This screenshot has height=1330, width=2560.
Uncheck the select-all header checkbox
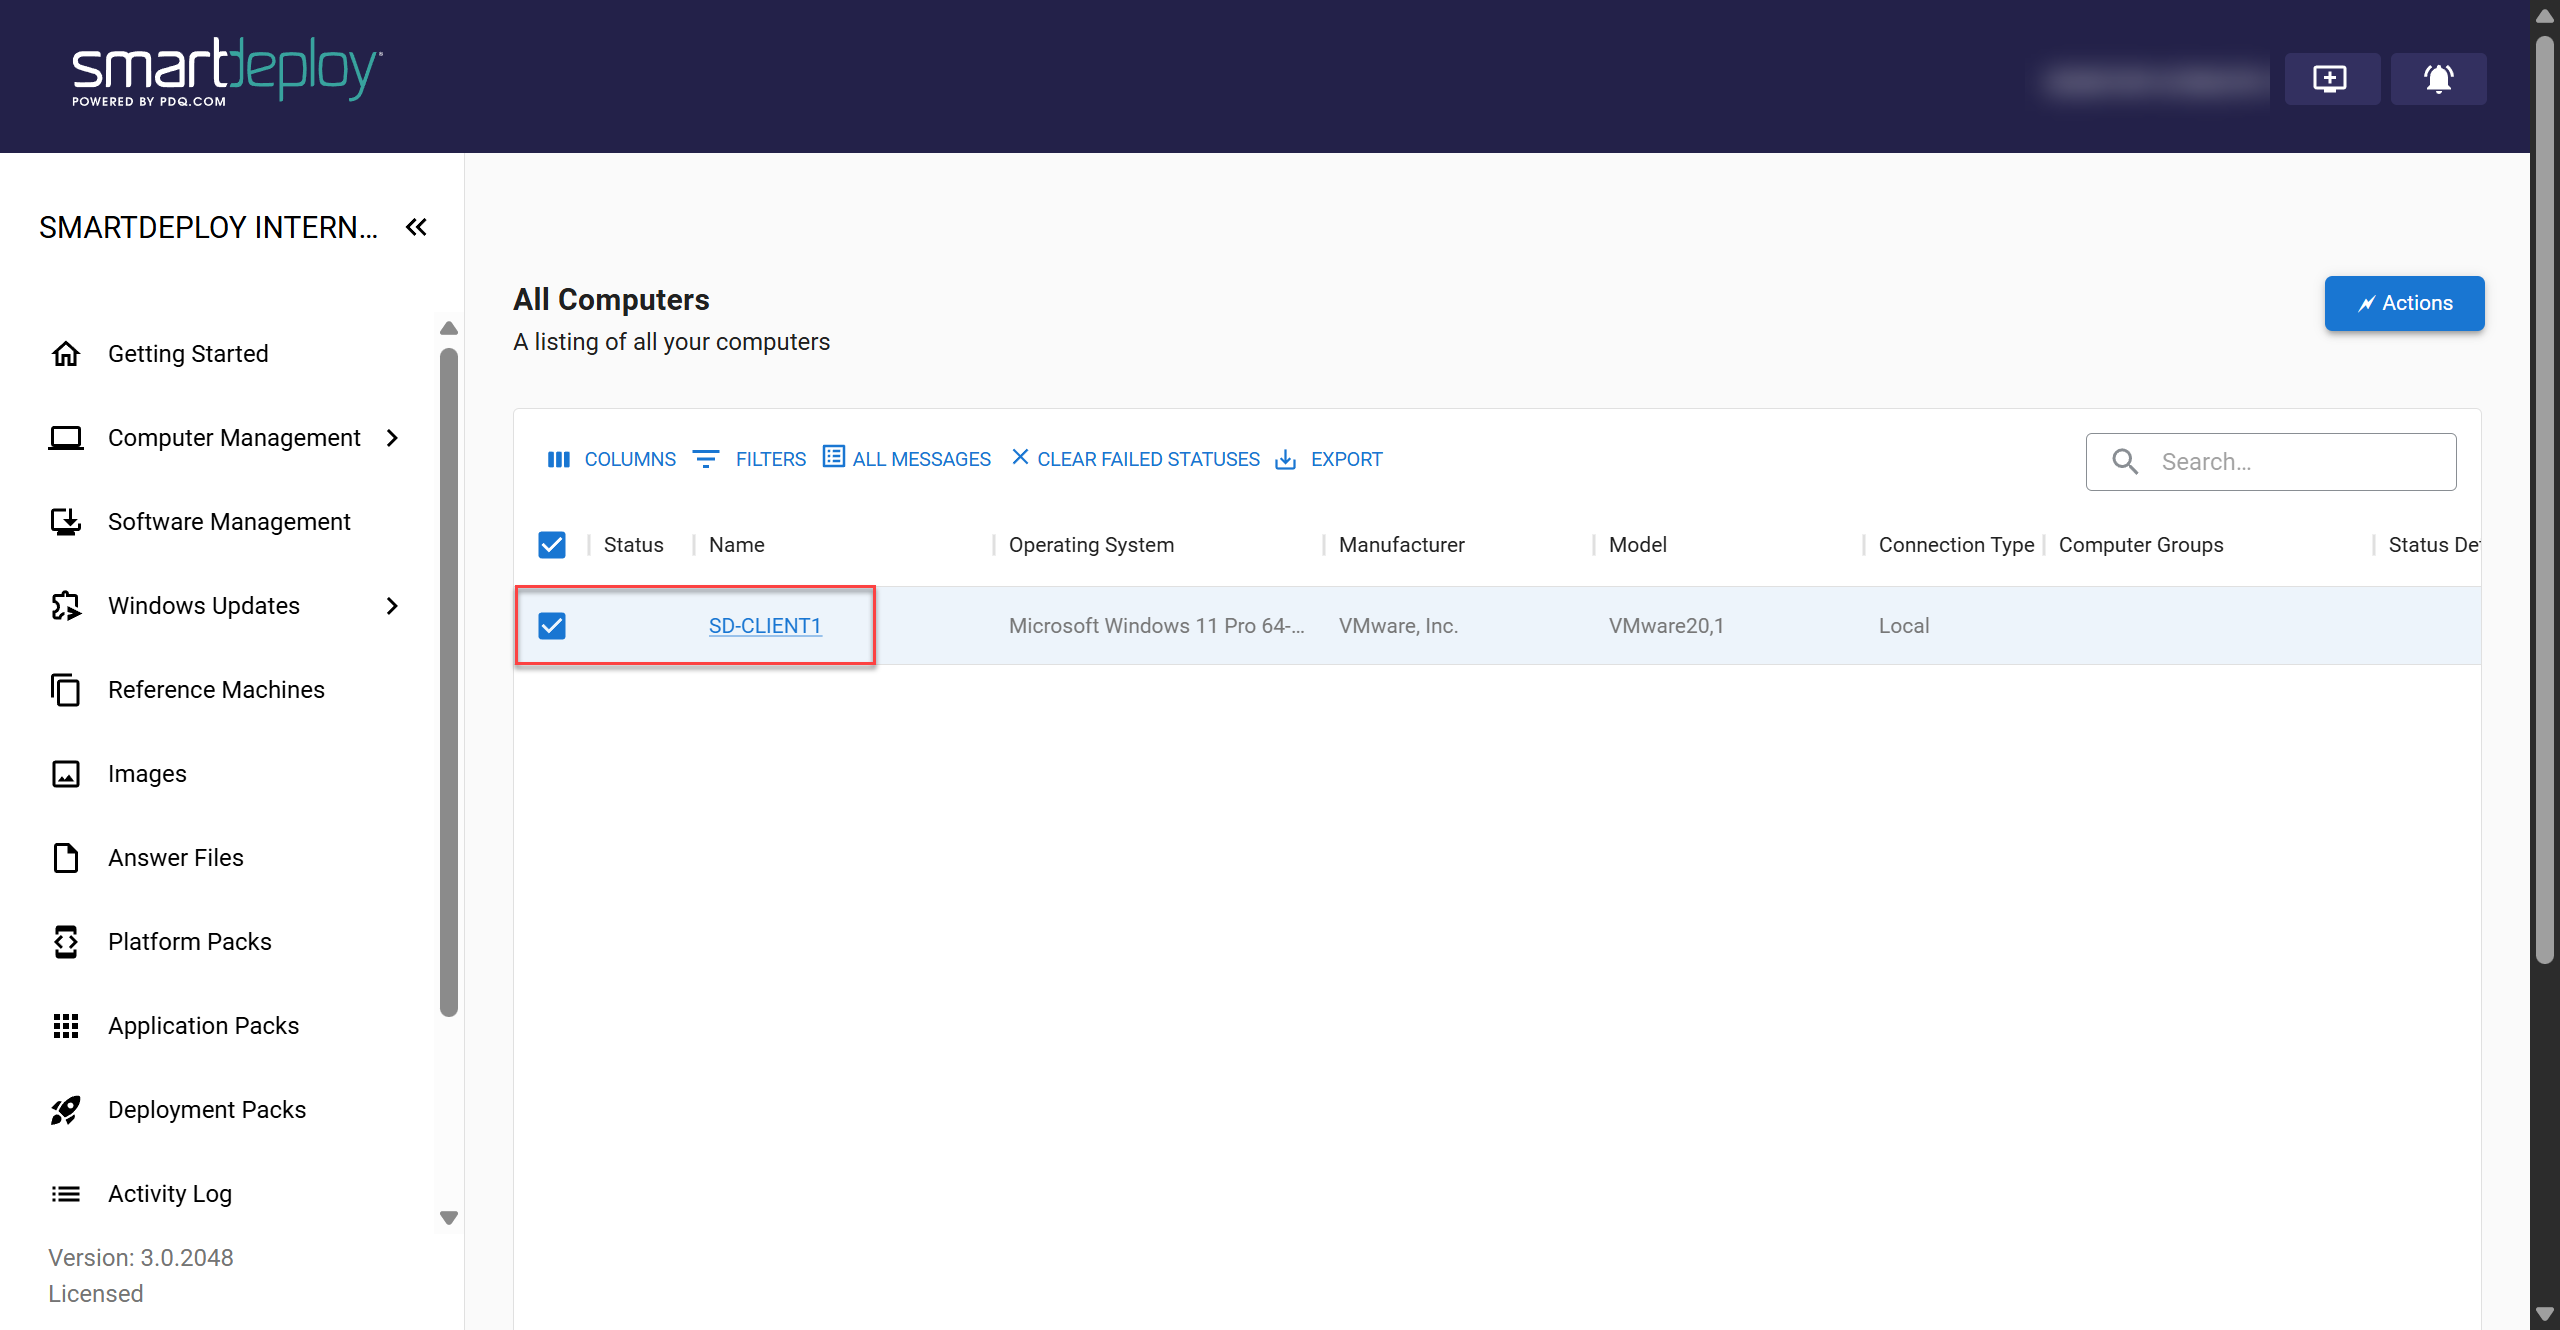pyautogui.click(x=552, y=545)
